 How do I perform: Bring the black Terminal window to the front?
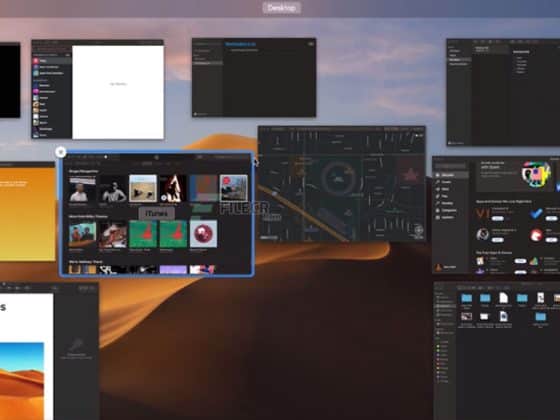[10, 80]
